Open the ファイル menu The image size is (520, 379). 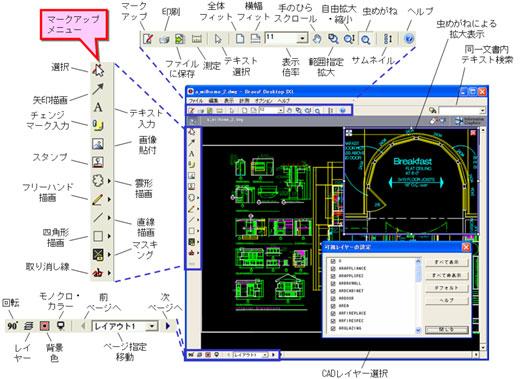pyautogui.click(x=196, y=101)
